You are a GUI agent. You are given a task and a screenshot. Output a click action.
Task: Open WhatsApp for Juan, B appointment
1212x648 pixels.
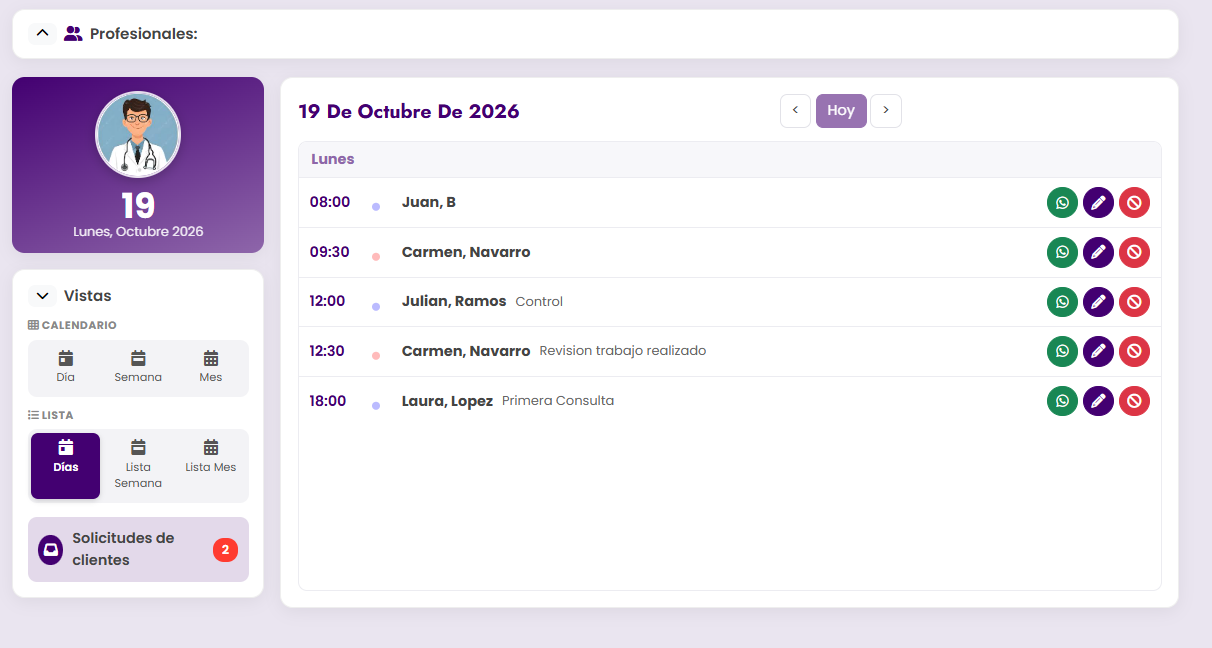pos(1062,203)
